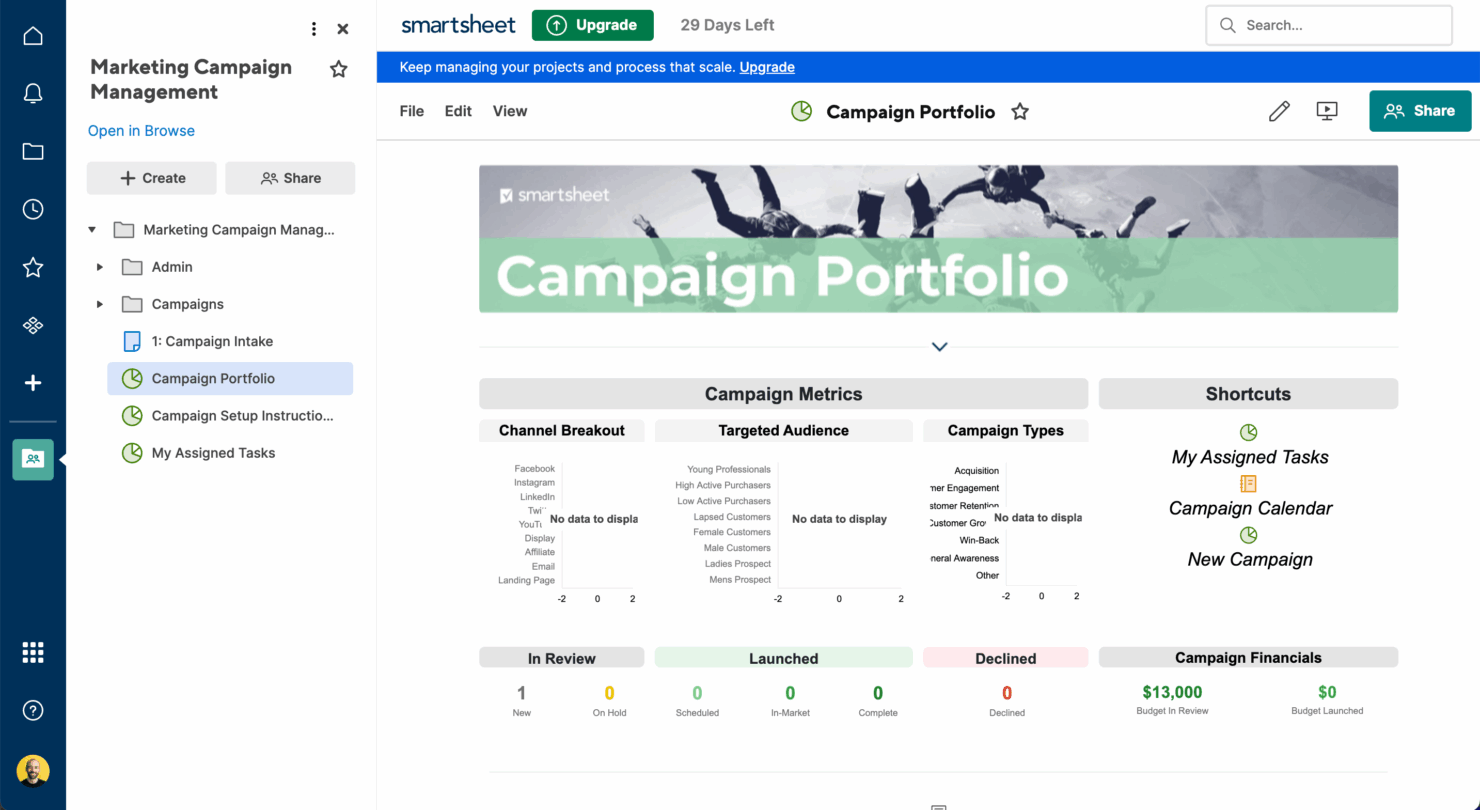Click the New Campaign shortcut icon
1480x810 pixels.
[1248, 535]
